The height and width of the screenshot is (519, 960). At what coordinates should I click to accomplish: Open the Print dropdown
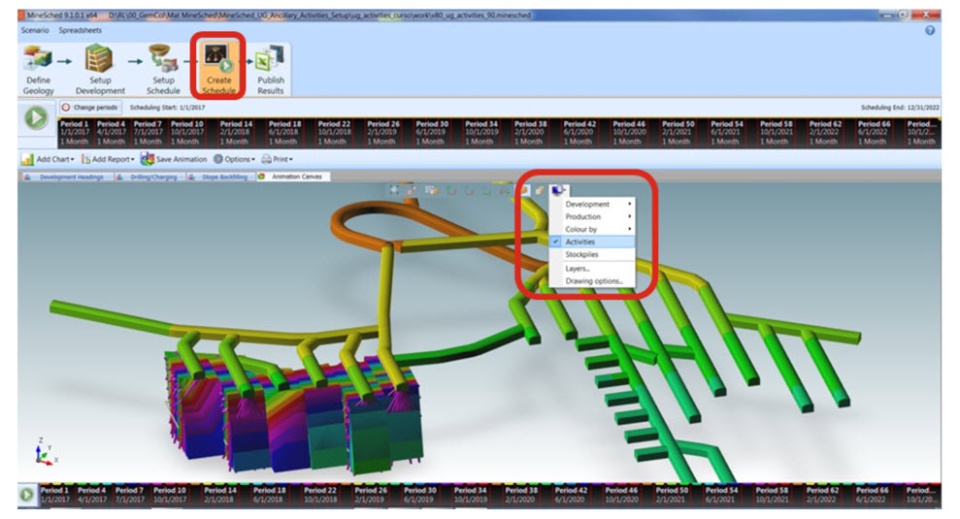point(277,159)
